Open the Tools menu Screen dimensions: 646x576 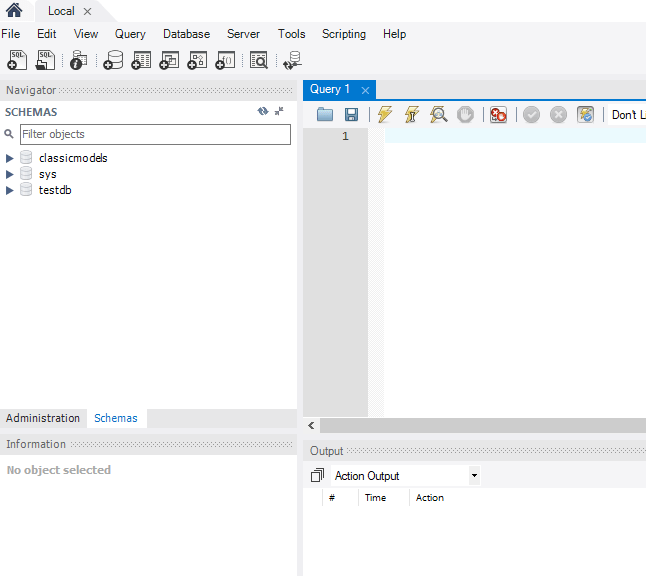click(291, 34)
